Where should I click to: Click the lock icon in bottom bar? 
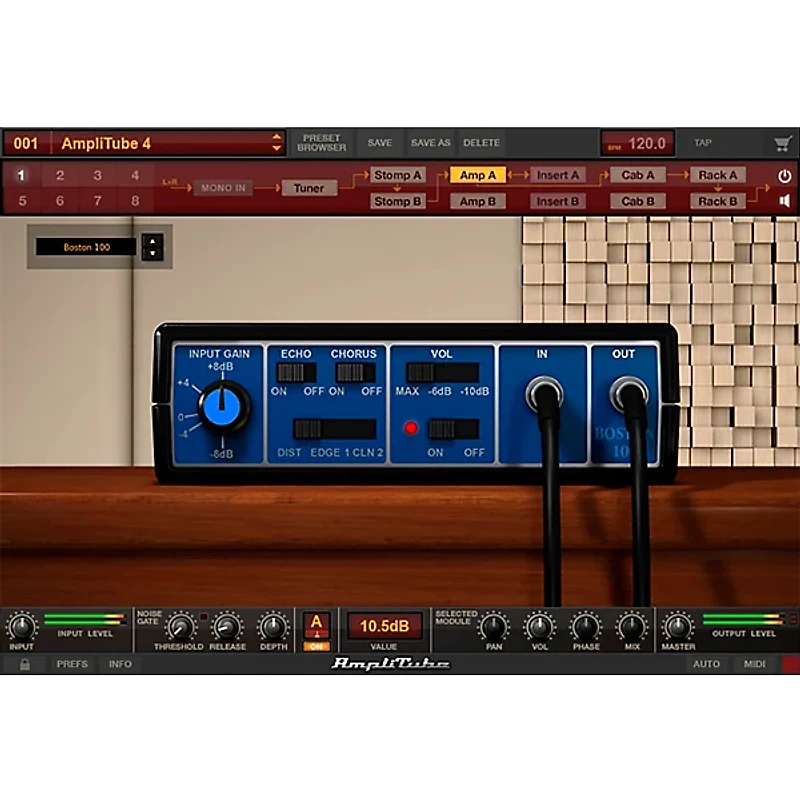click(x=24, y=664)
